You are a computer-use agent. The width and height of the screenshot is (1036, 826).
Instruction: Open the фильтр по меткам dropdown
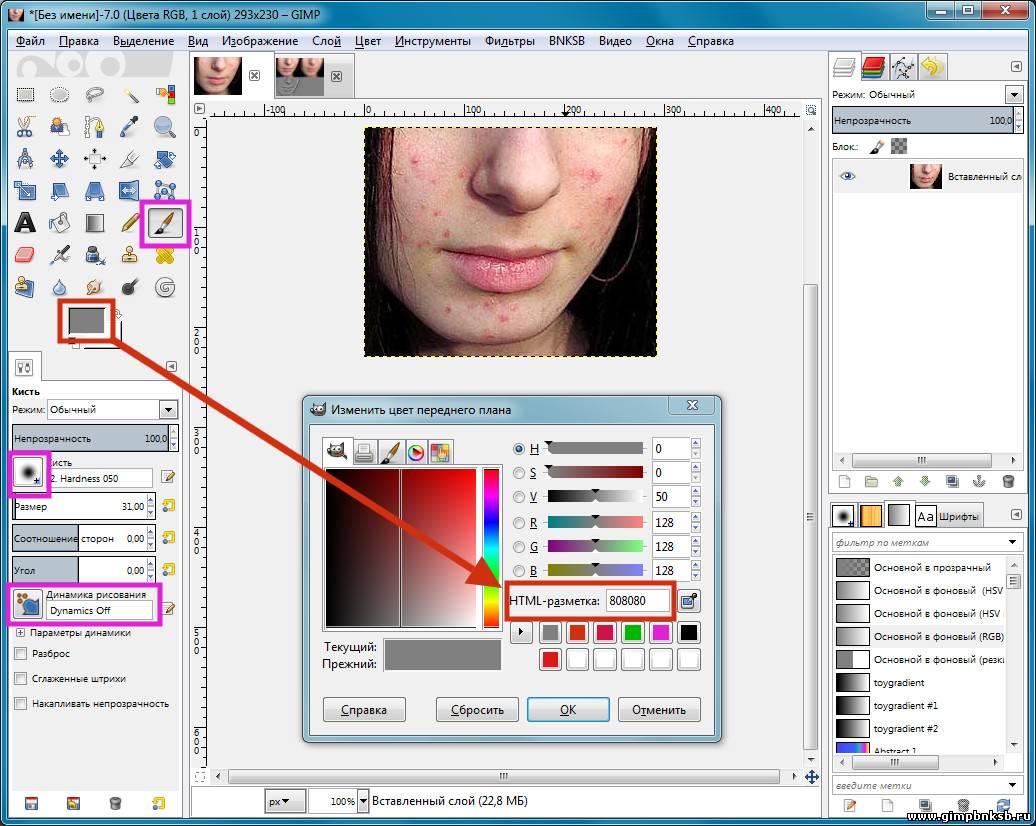coord(1012,543)
